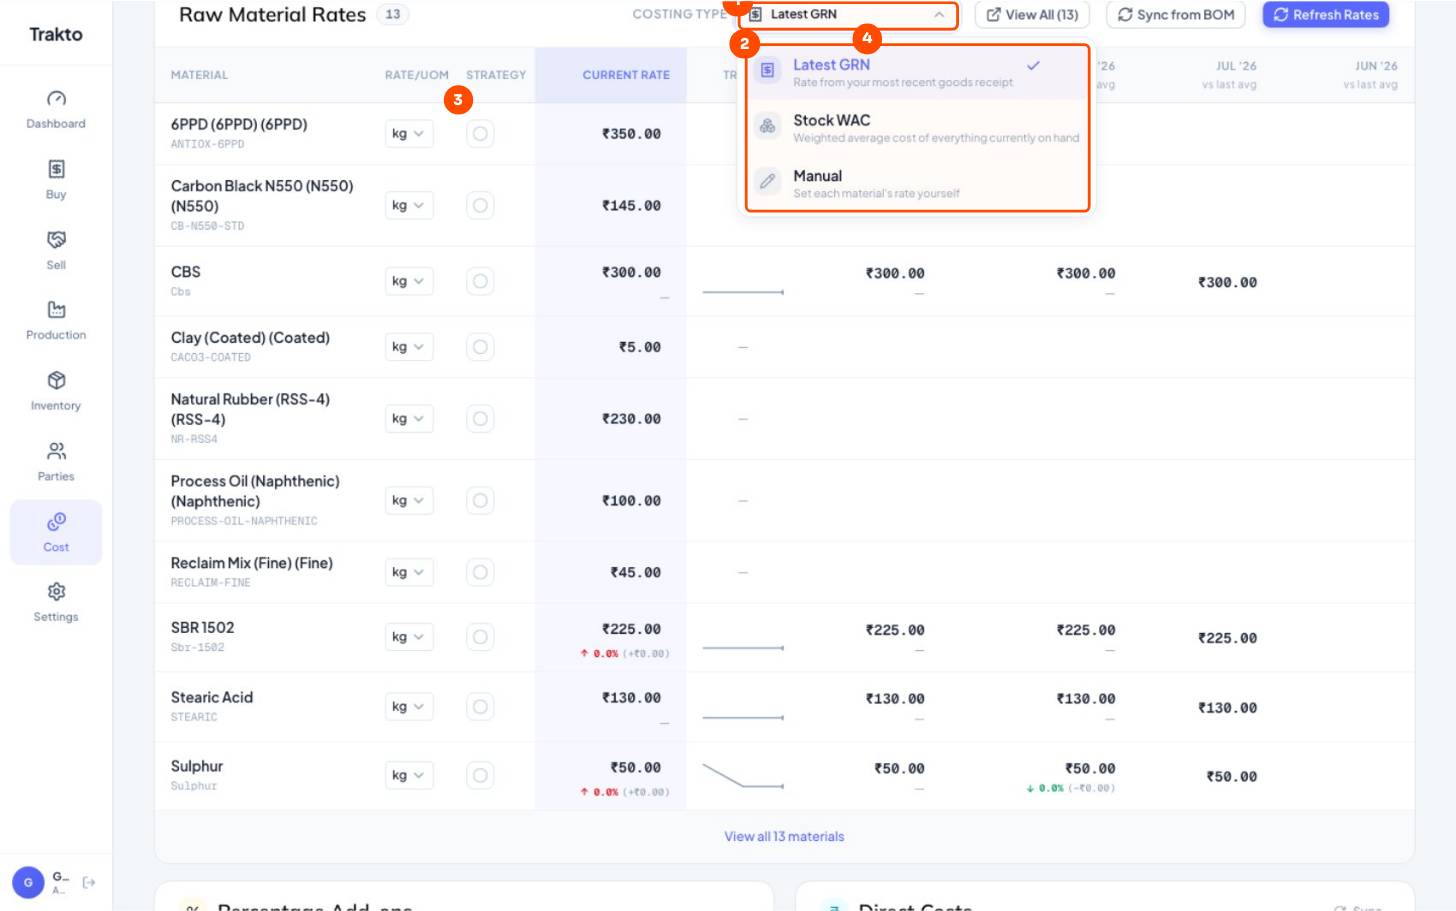Open kg unit dropdown for 6PPD
The image size is (1456, 911).
(409, 134)
